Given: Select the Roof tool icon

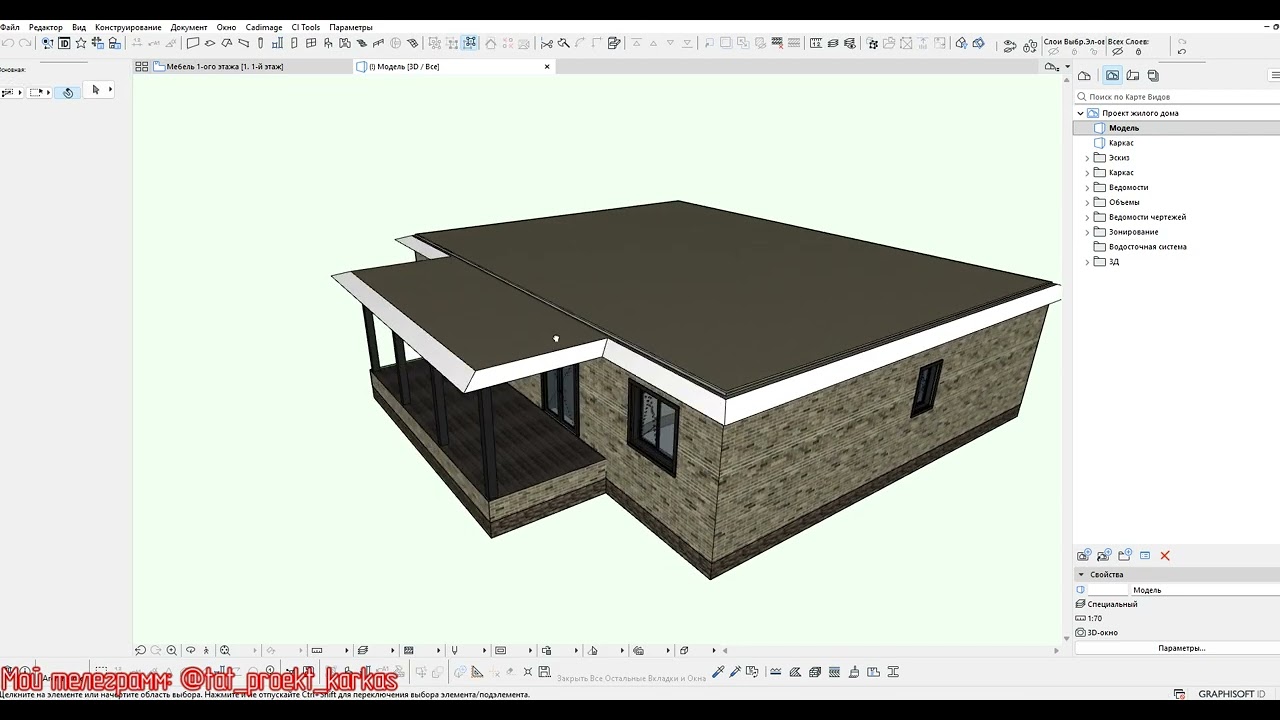Looking at the screenshot, I should click(x=227, y=43).
